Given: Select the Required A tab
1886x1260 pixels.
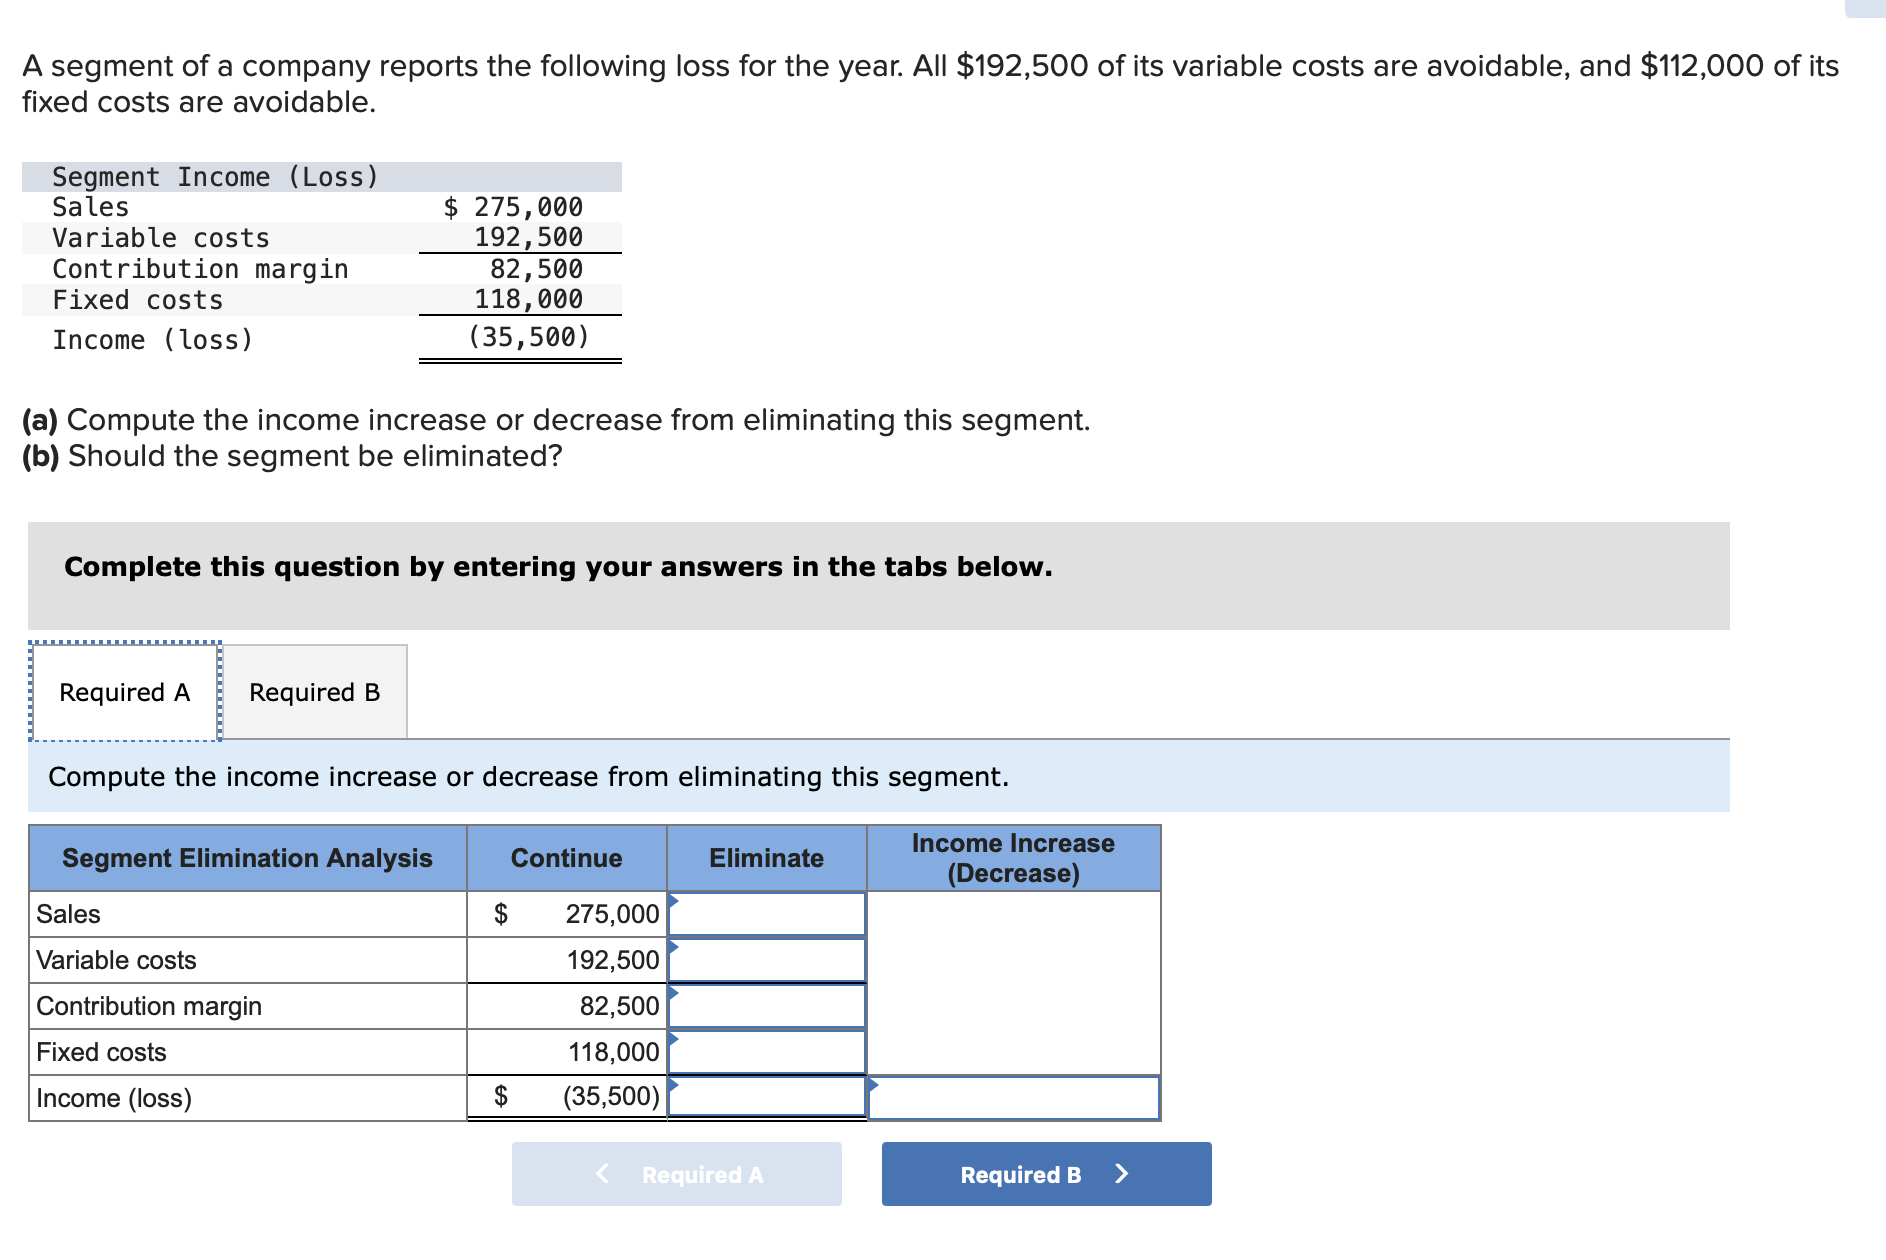Looking at the screenshot, I should (x=123, y=691).
